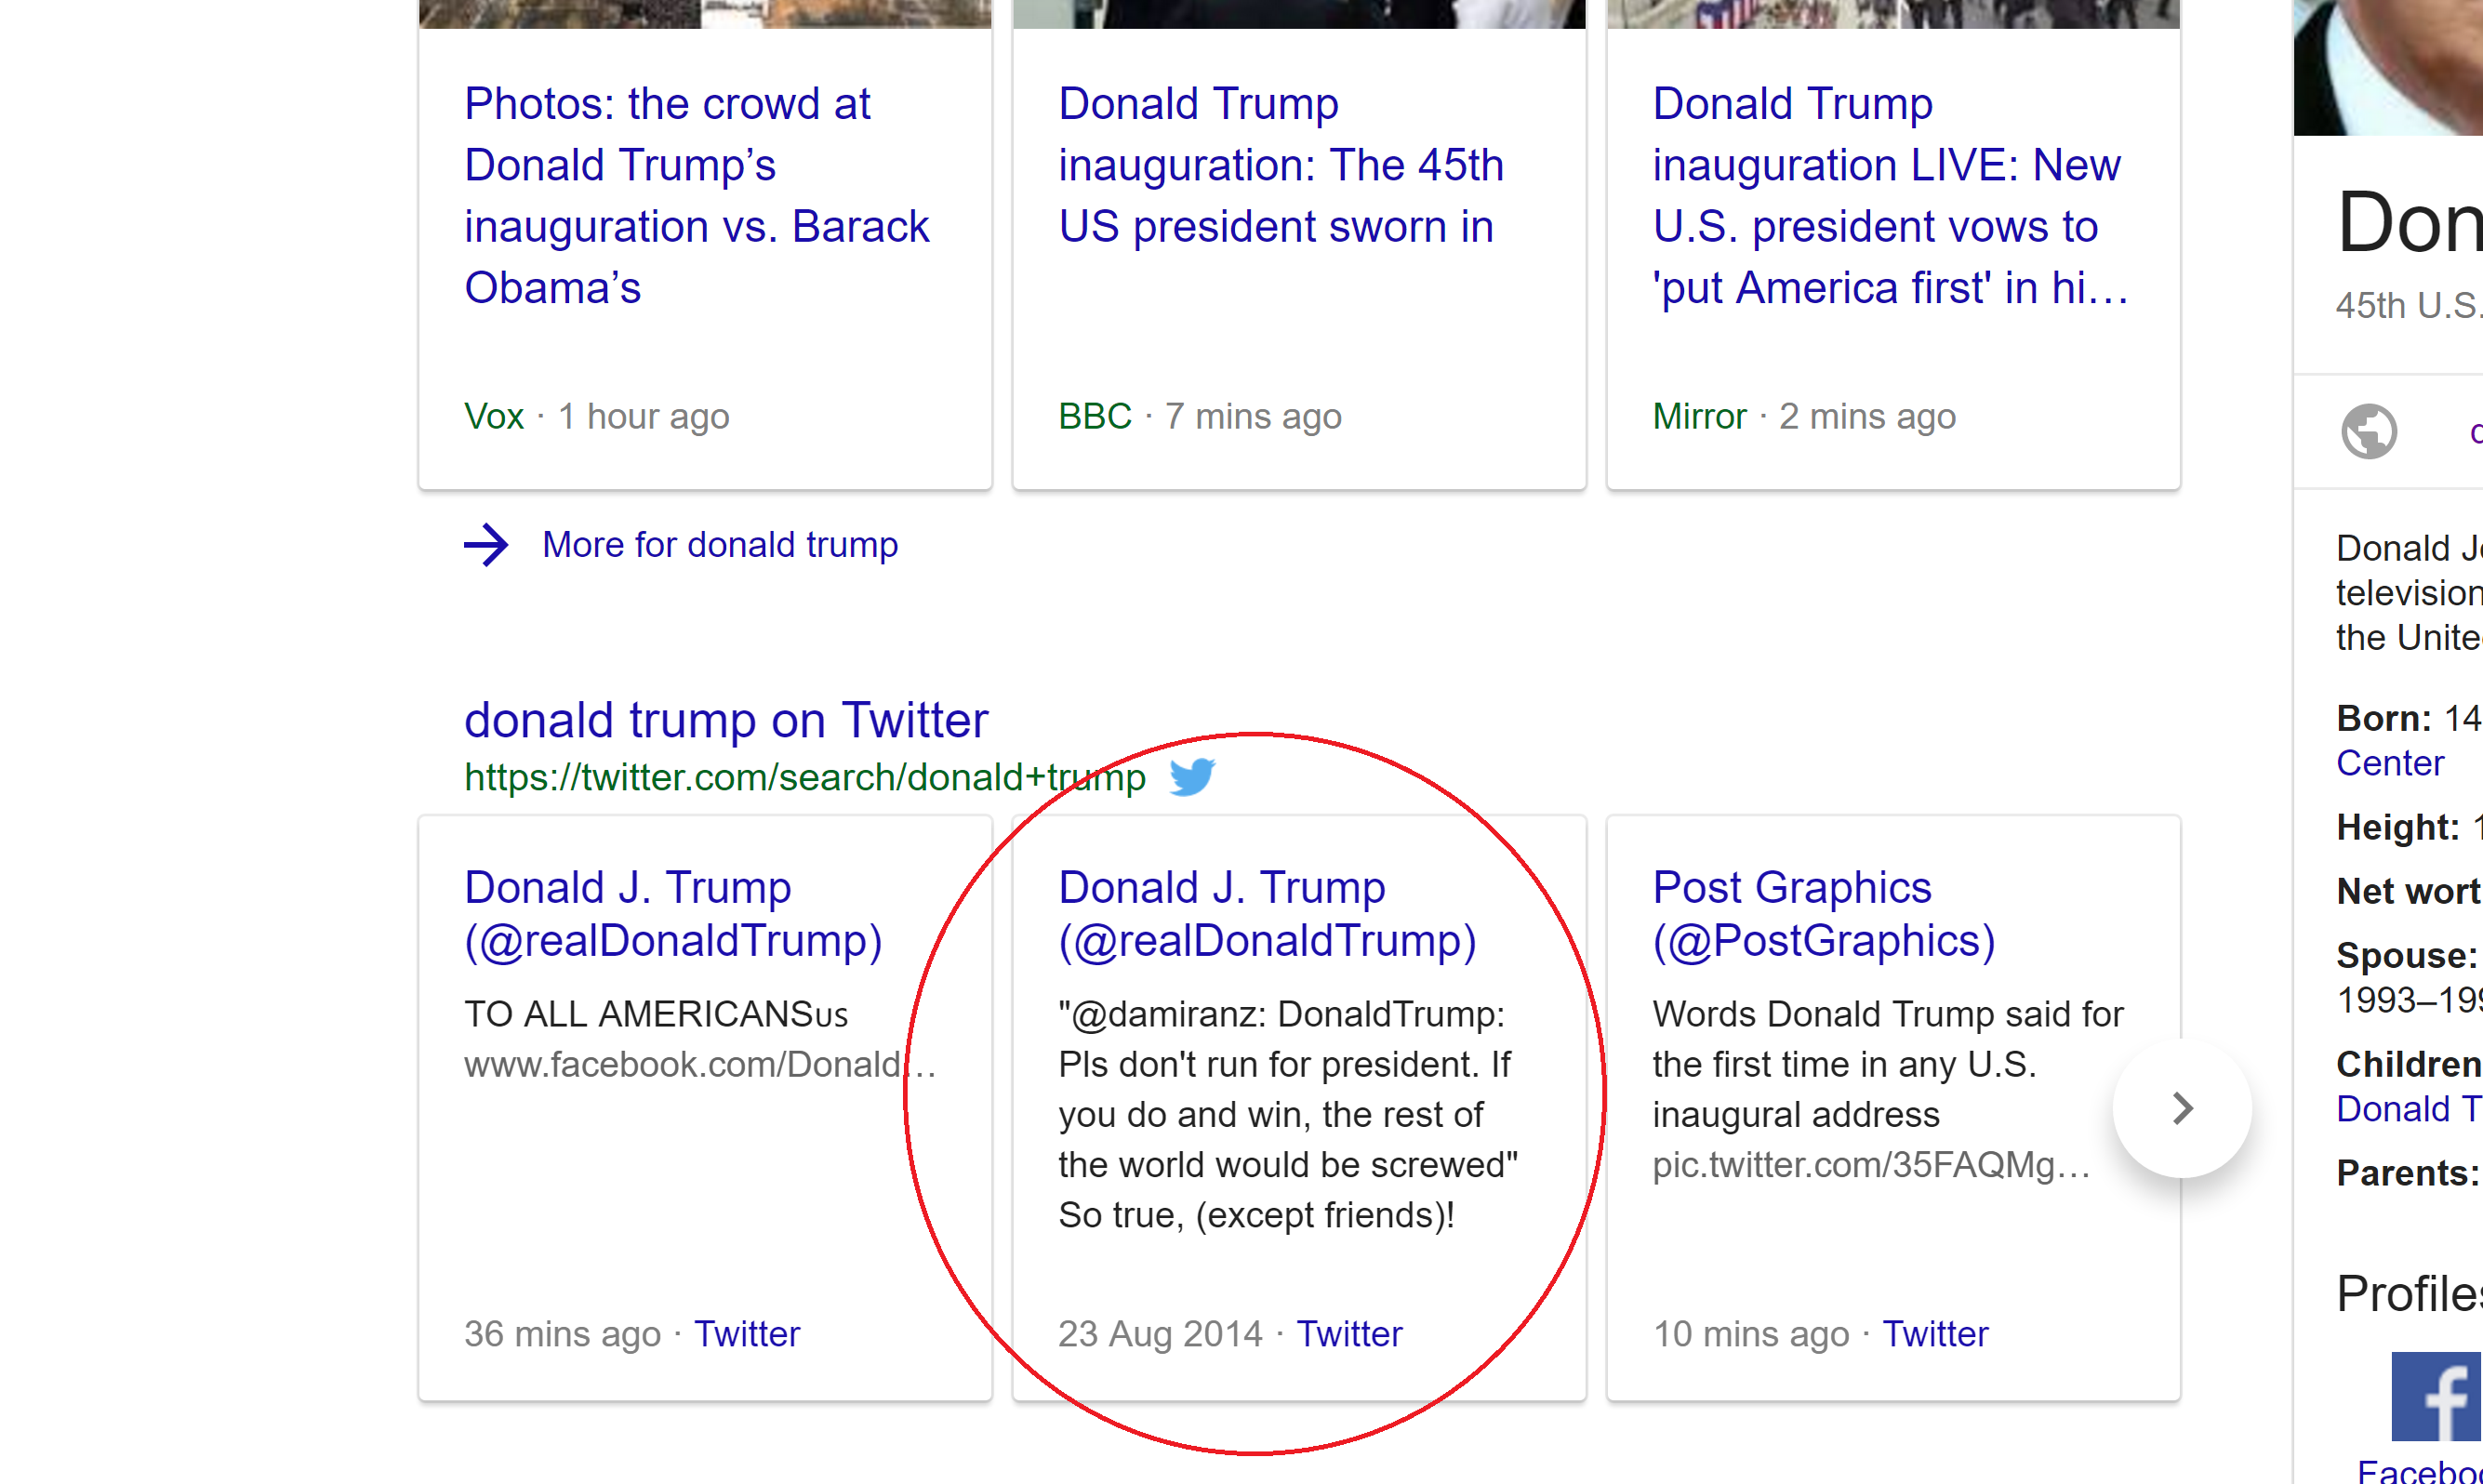Image resolution: width=2483 pixels, height=1484 pixels.
Task: Click Twitter link next to 36 mins ago
Action: click(747, 1334)
